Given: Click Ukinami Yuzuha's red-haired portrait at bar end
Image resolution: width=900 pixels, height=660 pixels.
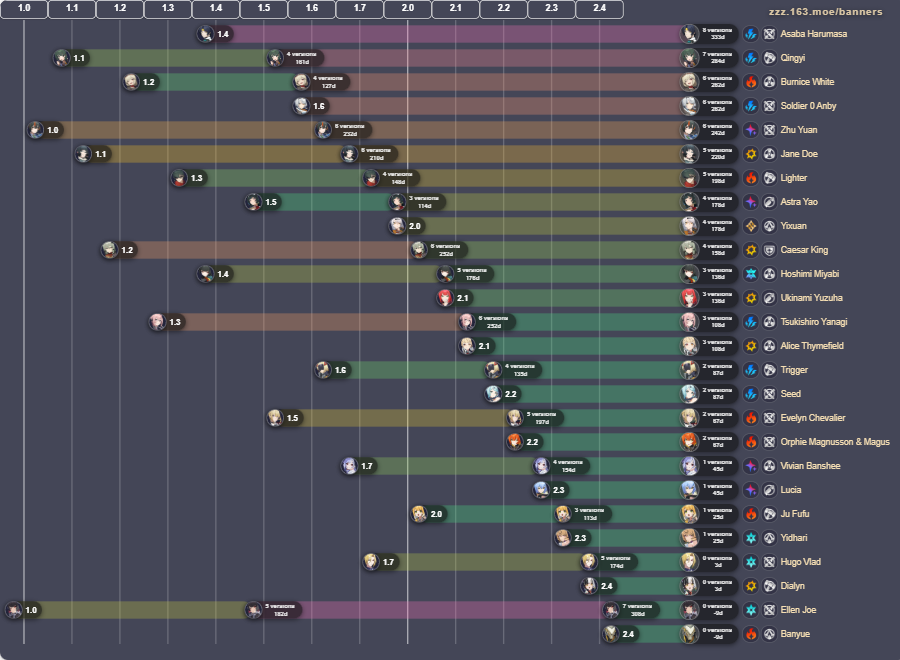Looking at the screenshot, I should click(689, 298).
